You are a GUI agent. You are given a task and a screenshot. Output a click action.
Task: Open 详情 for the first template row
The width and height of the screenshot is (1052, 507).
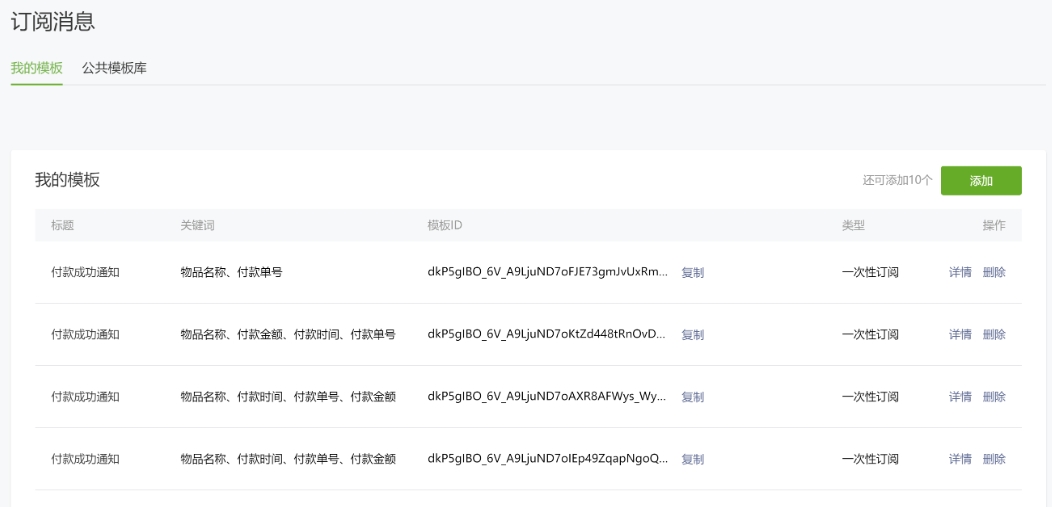pyautogui.click(x=959, y=272)
